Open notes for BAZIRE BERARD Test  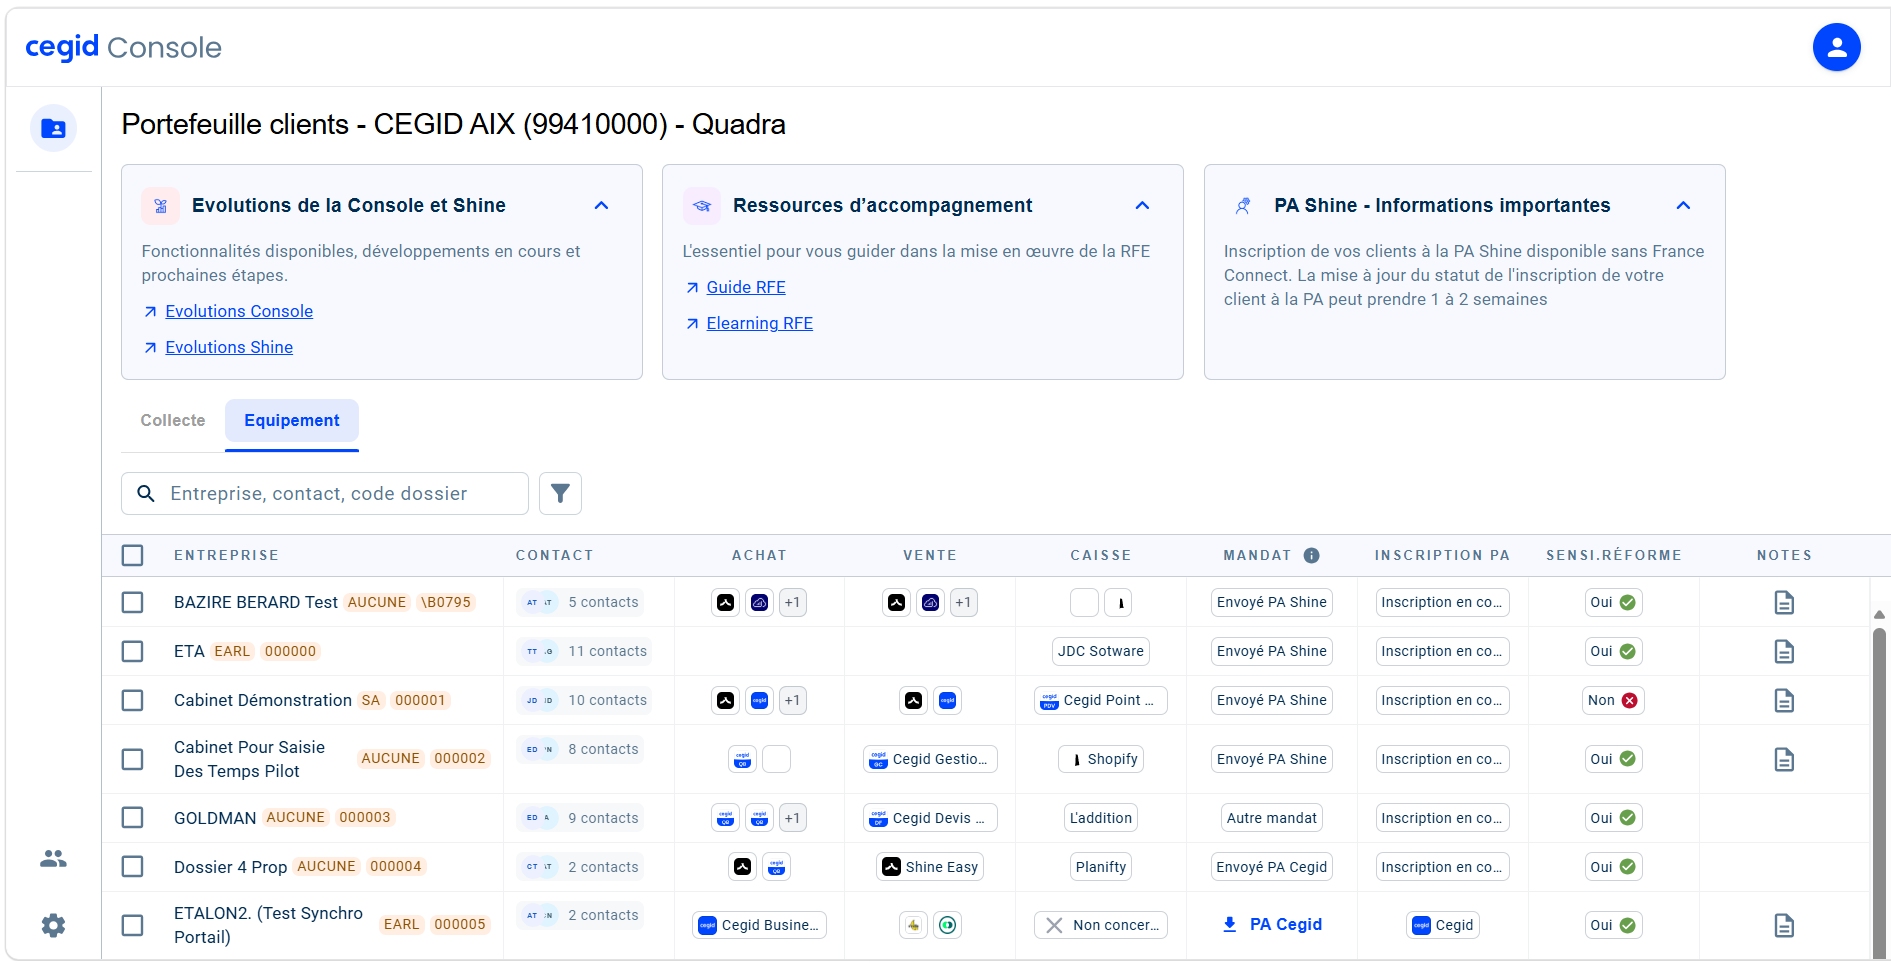coord(1784,602)
